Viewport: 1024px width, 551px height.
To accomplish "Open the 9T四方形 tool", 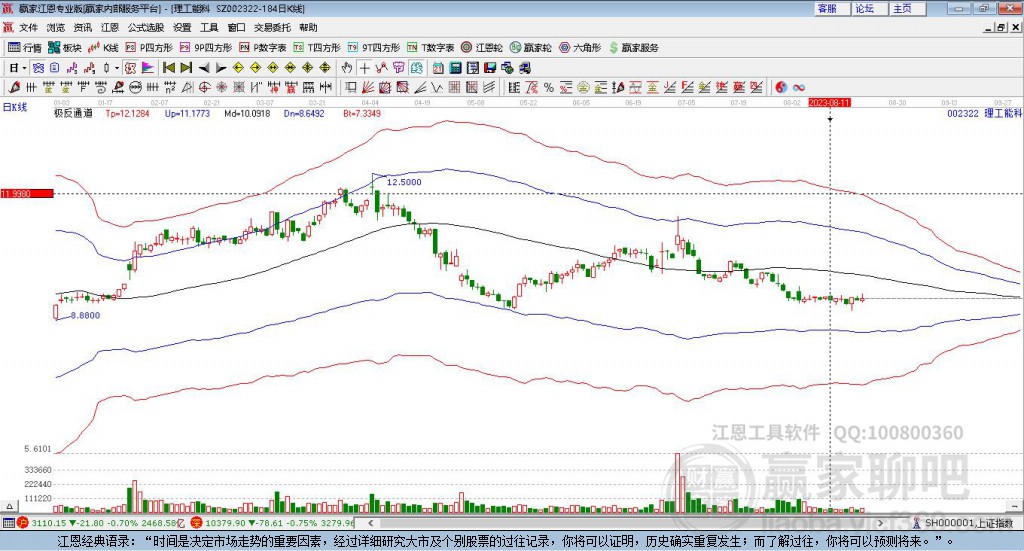I will coord(374,48).
